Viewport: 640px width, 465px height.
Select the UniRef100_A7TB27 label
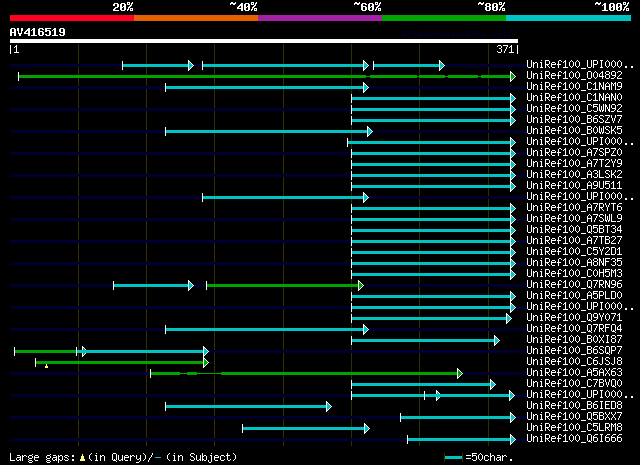point(574,240)
